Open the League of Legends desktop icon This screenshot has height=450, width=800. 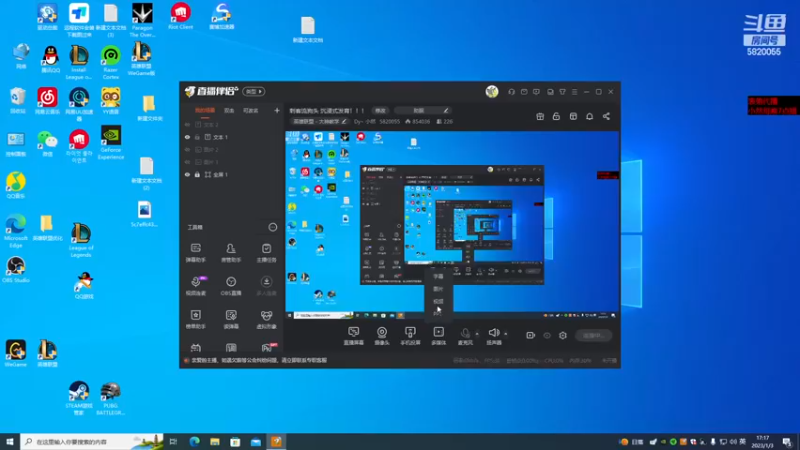(x=81, y=240)
